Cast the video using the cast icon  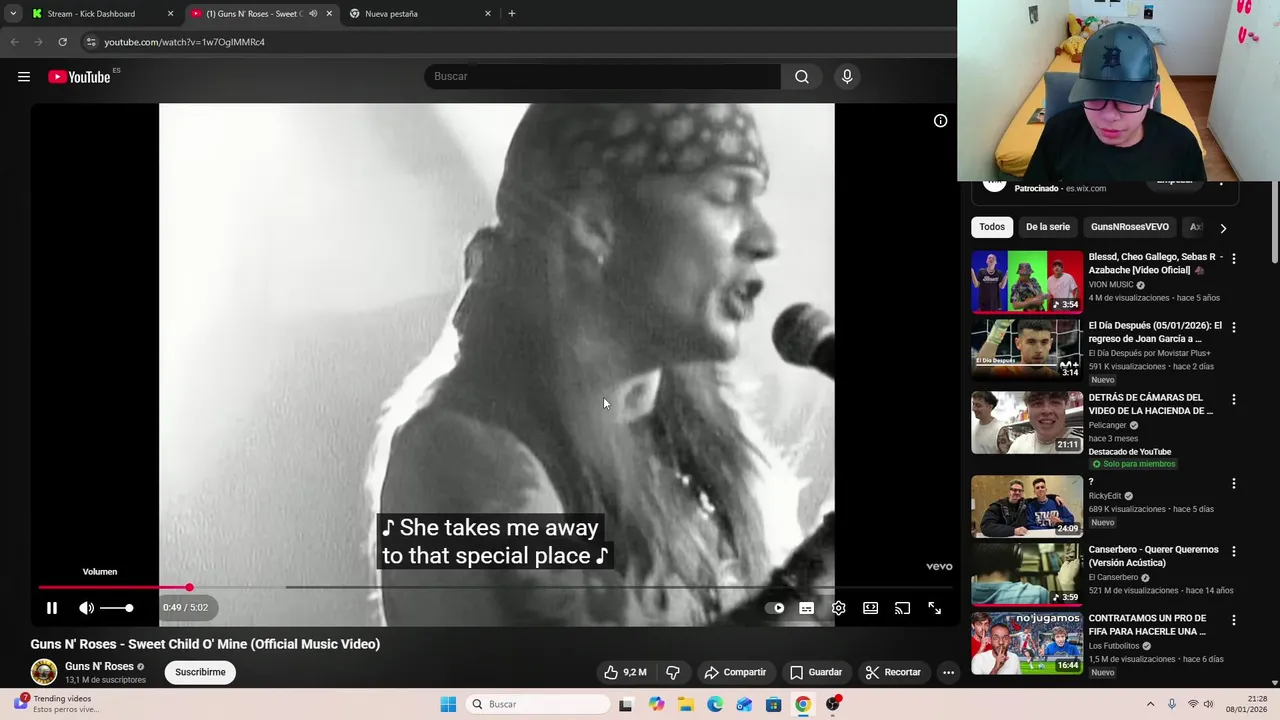click(x=903, y=608)
